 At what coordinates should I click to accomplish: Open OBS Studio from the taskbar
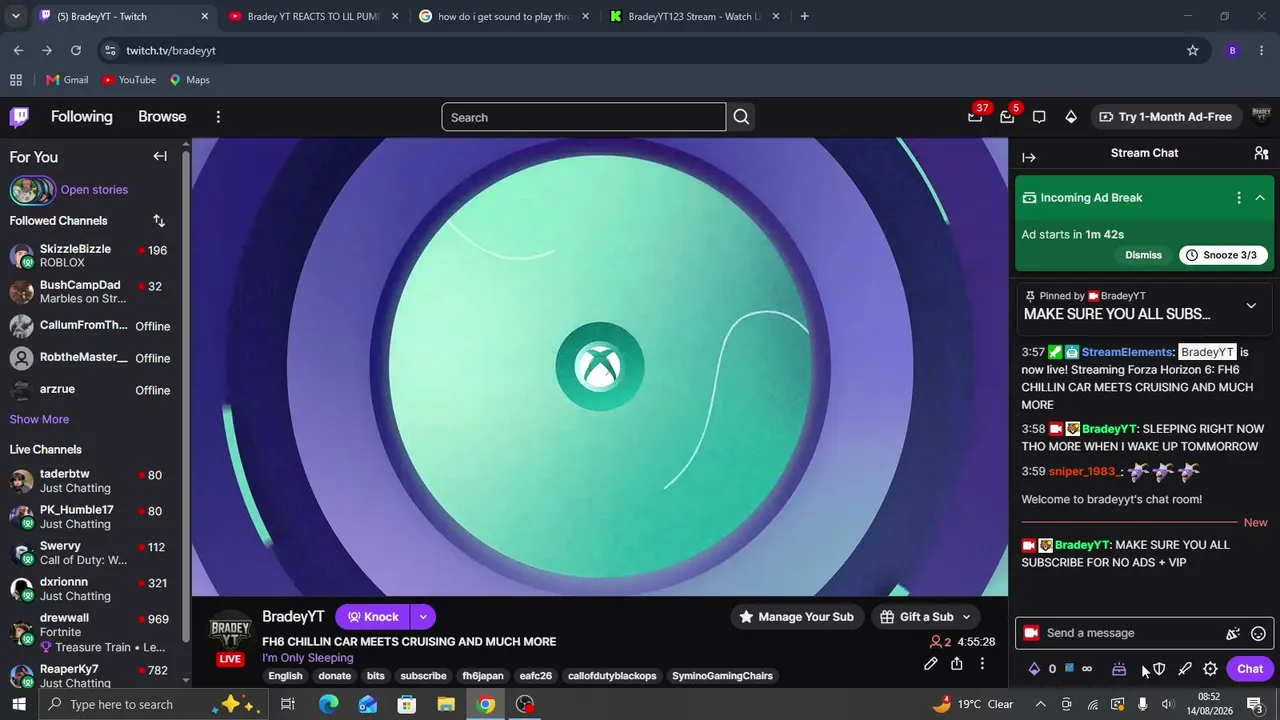pyautogui.click(x=525, y=704)
